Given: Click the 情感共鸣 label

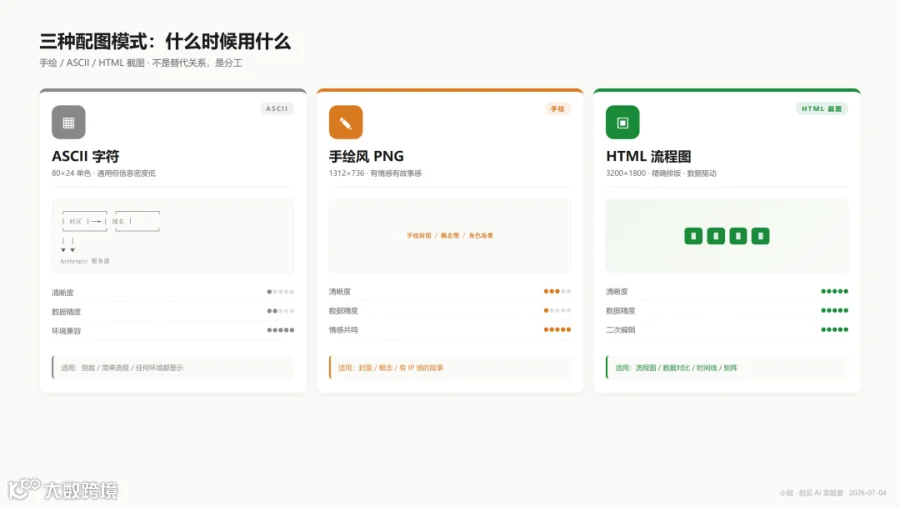Looking at the screenshot, I should (x=343, y=330).
